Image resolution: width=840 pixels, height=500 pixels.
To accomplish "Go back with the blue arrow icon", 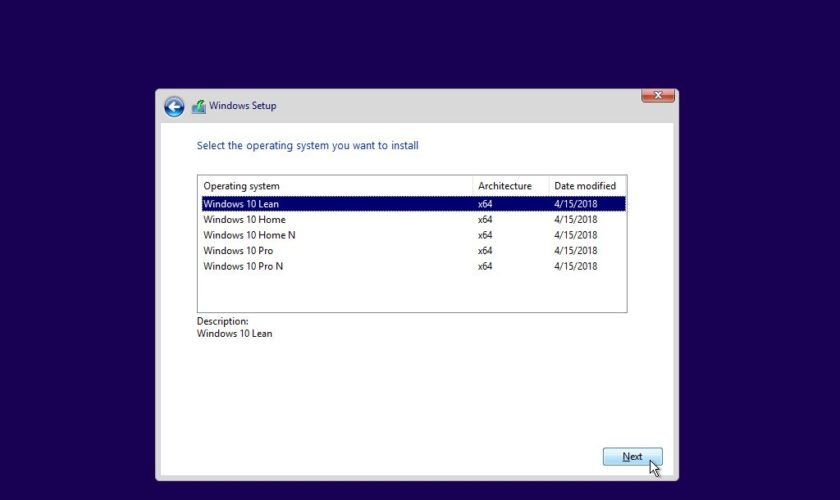I will tap(174, 107).
